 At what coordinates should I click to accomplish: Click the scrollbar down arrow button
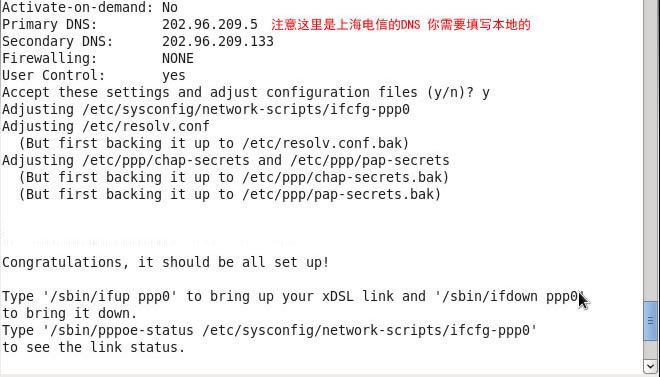tap(651, 366)
